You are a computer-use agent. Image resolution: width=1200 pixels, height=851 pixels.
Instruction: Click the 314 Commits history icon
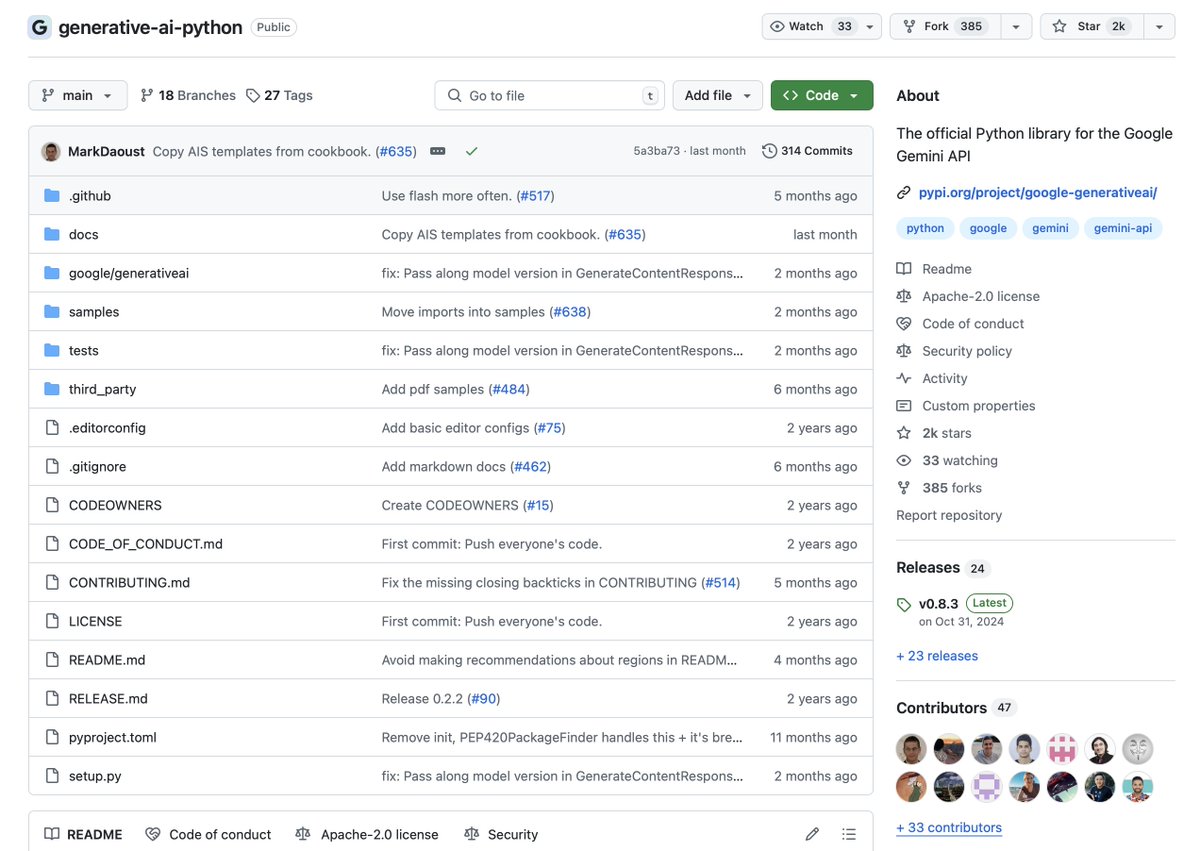pyautogui.click(x=769, y=151)
